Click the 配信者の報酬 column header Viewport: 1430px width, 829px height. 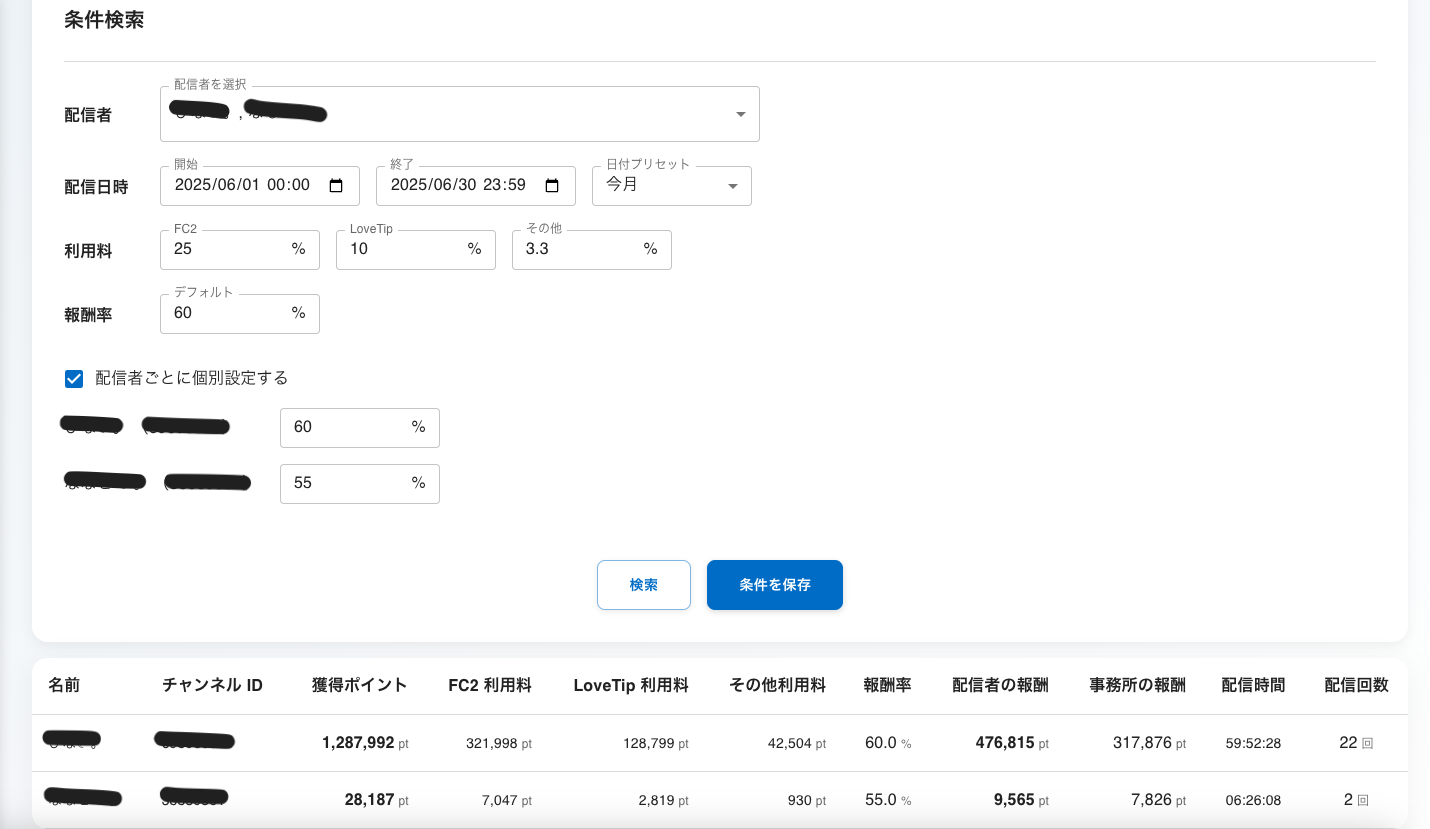click(1000, 686)
